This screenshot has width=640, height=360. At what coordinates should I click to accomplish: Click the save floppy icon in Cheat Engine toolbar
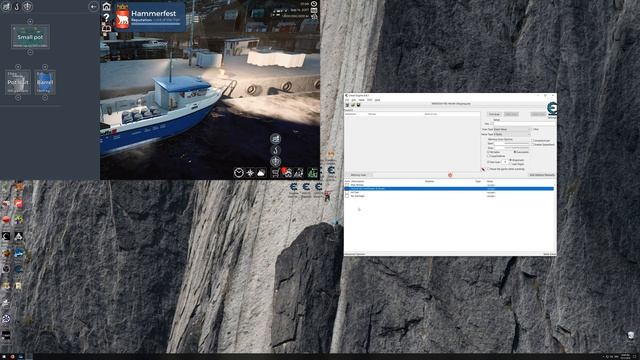(358, 105)
